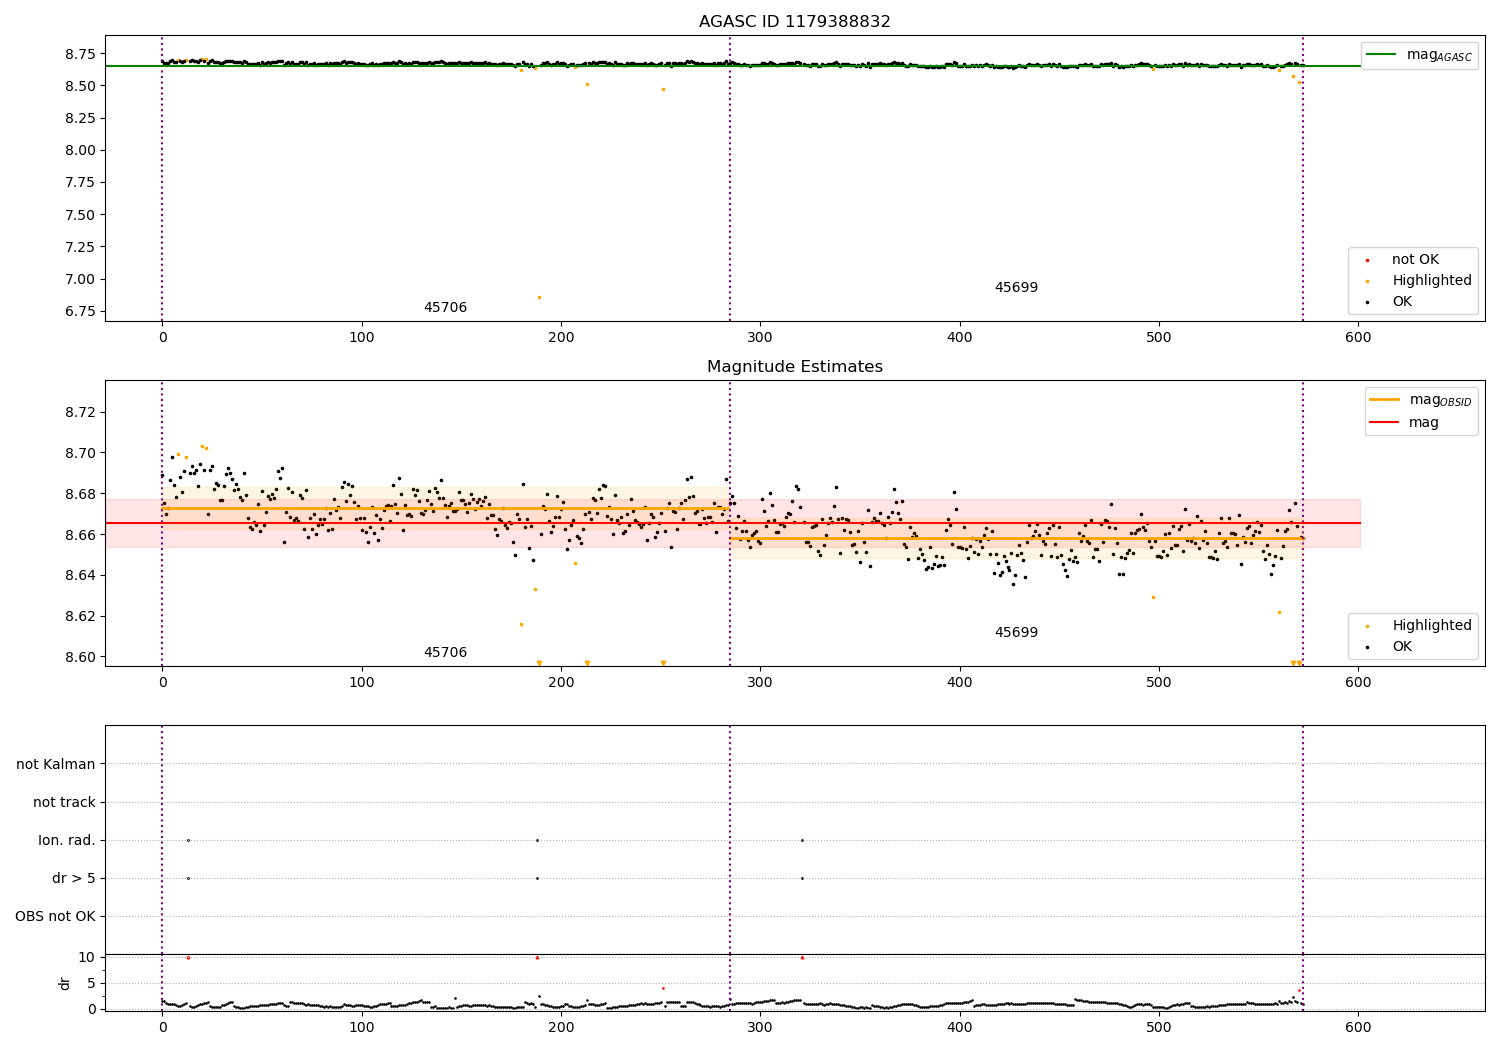Click label 45699 in Magnitude Estimates plot
This screenshot has width=1500, height=1050.
pyautogui.click(x=1016, y=633)
